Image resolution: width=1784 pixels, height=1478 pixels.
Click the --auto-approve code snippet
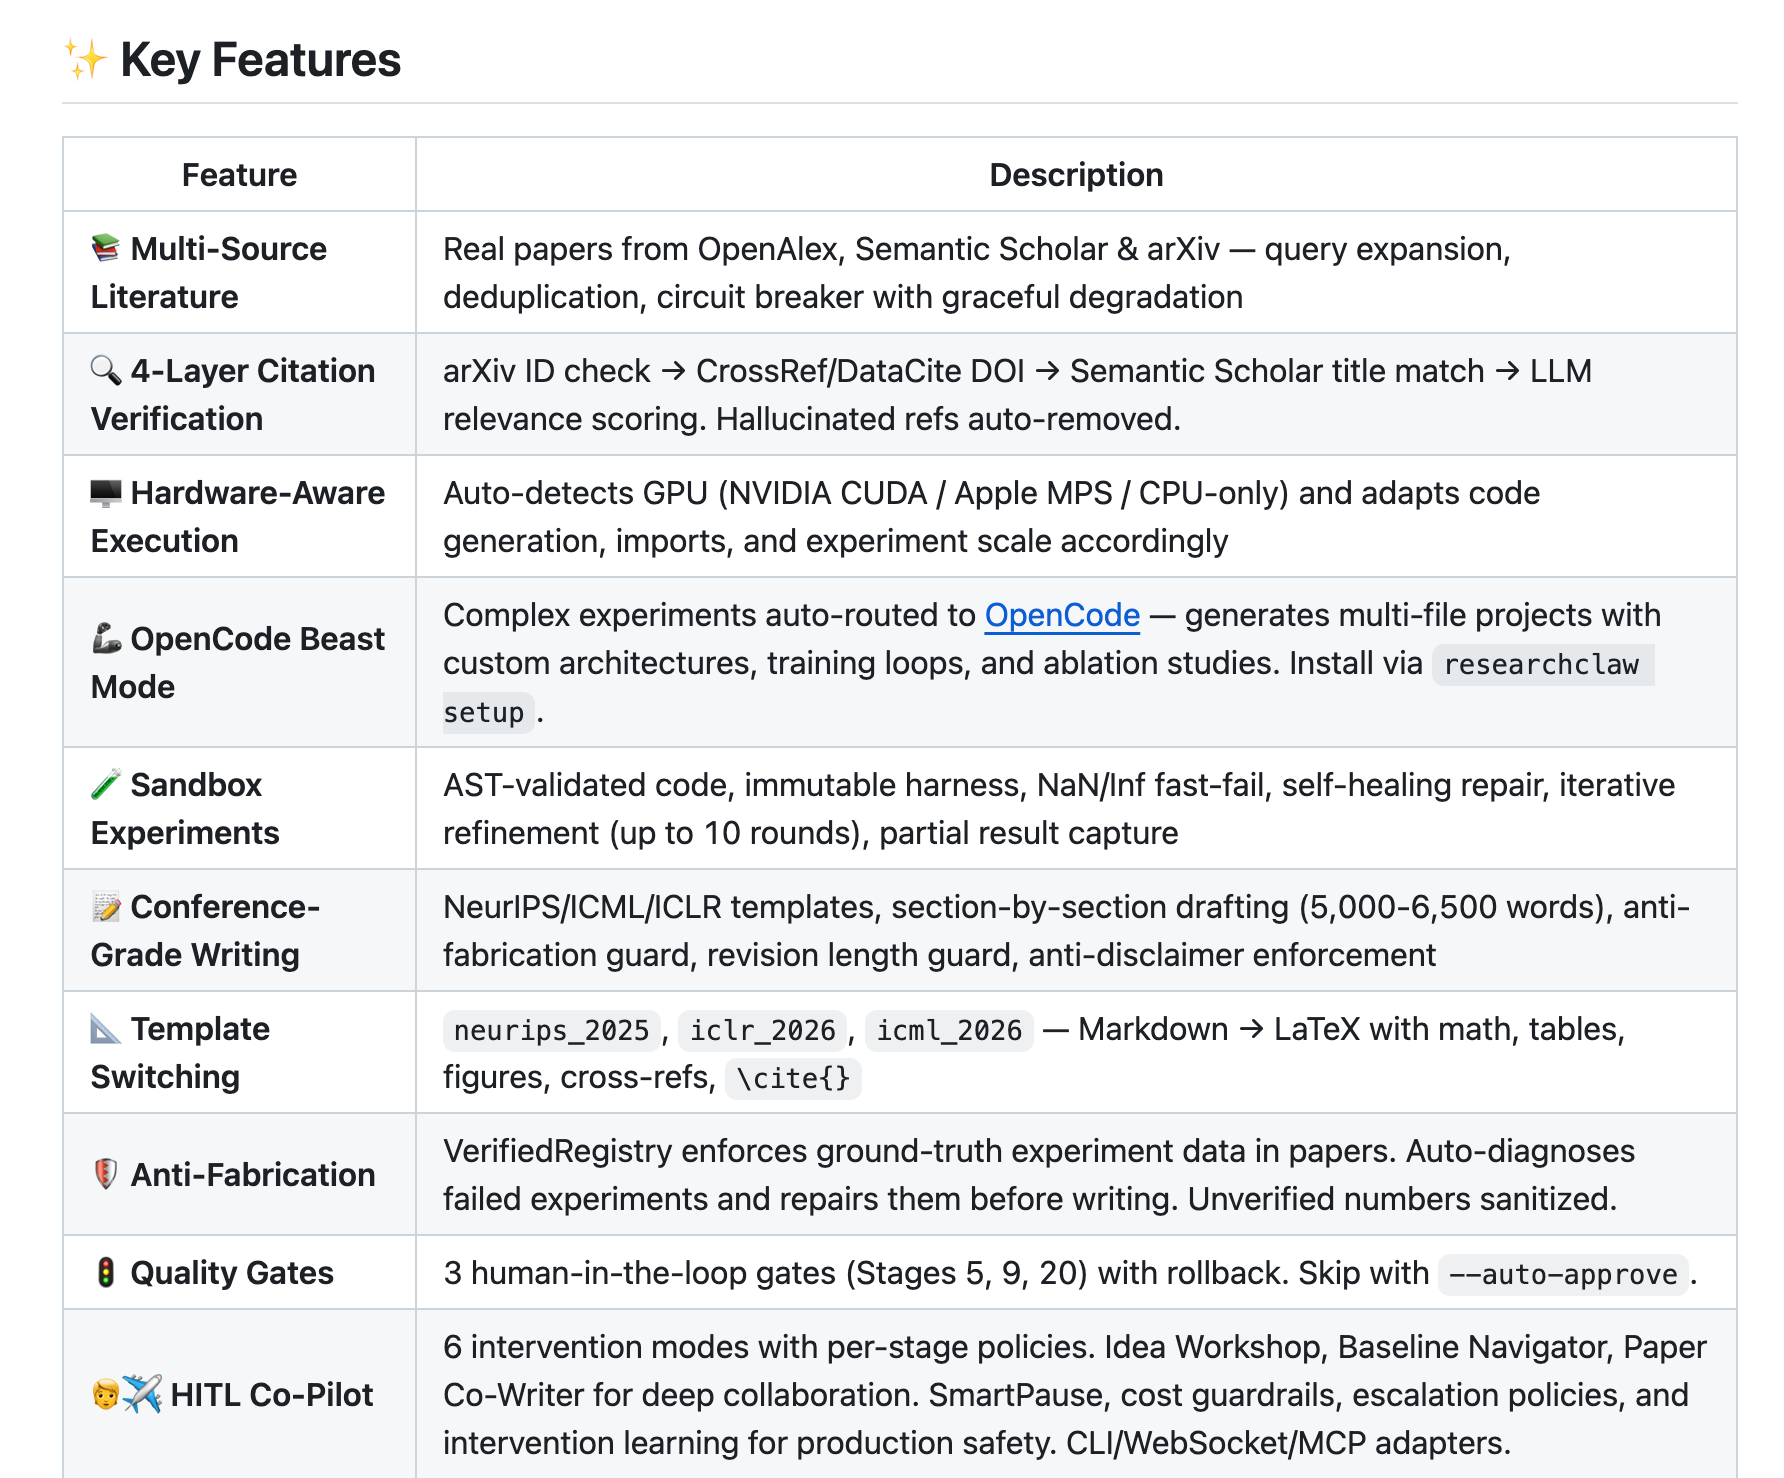pos(1563,1274)
